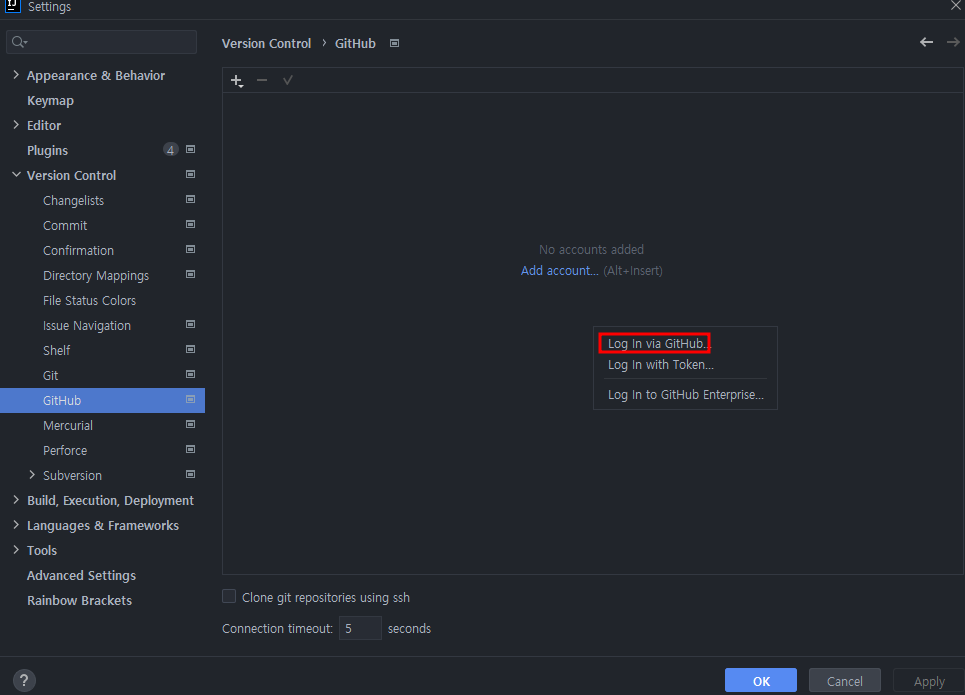Open Keymap settings

tap(50, 100)
